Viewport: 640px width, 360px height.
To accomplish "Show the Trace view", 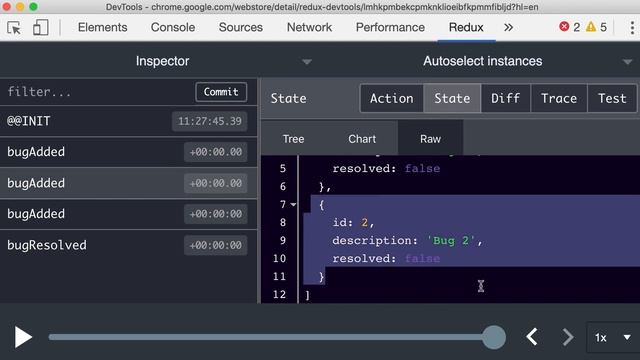I will coord(559,98).
